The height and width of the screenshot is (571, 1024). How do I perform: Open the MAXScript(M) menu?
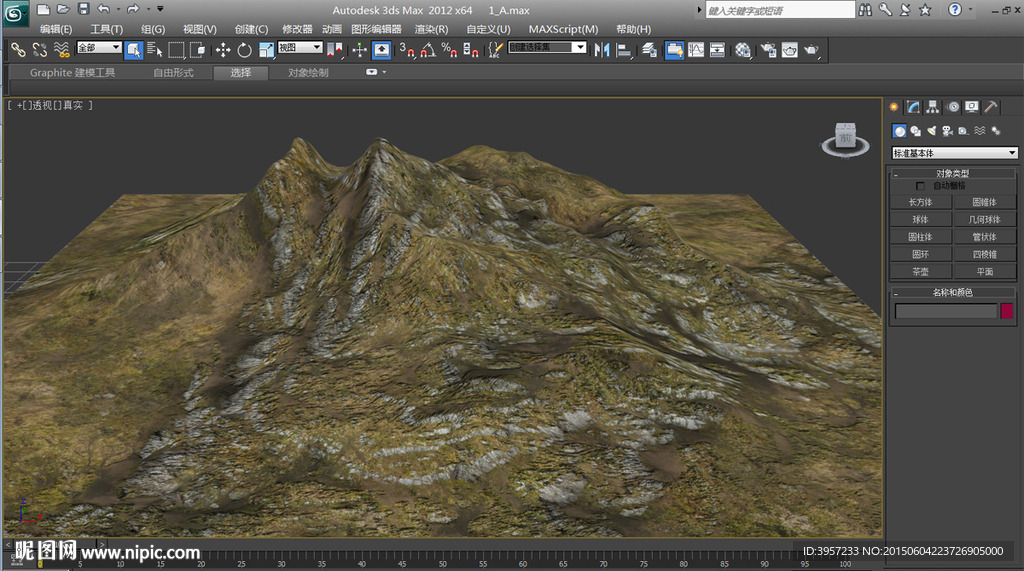tap(563, 29)
